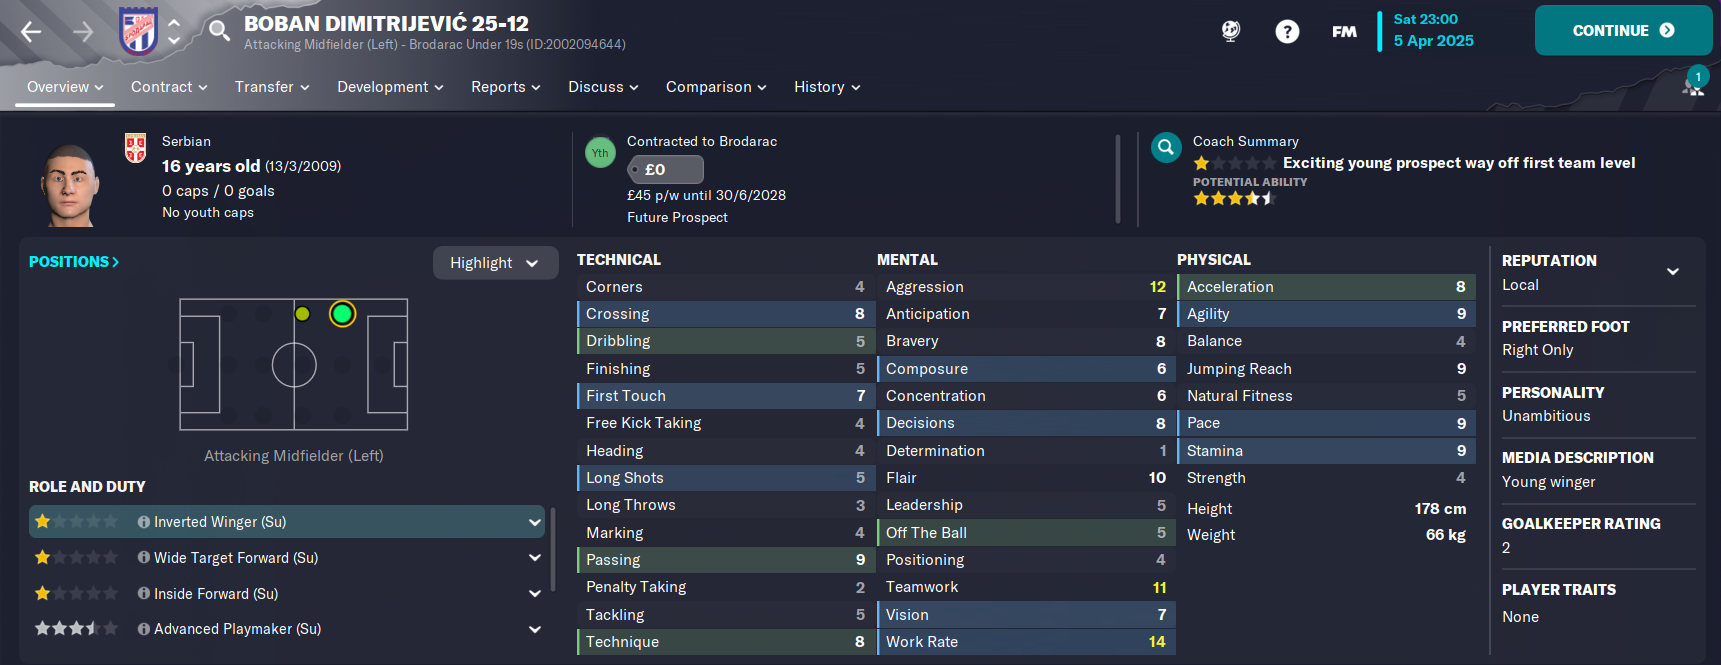Open the Highlight dropdown

point(495,263)
